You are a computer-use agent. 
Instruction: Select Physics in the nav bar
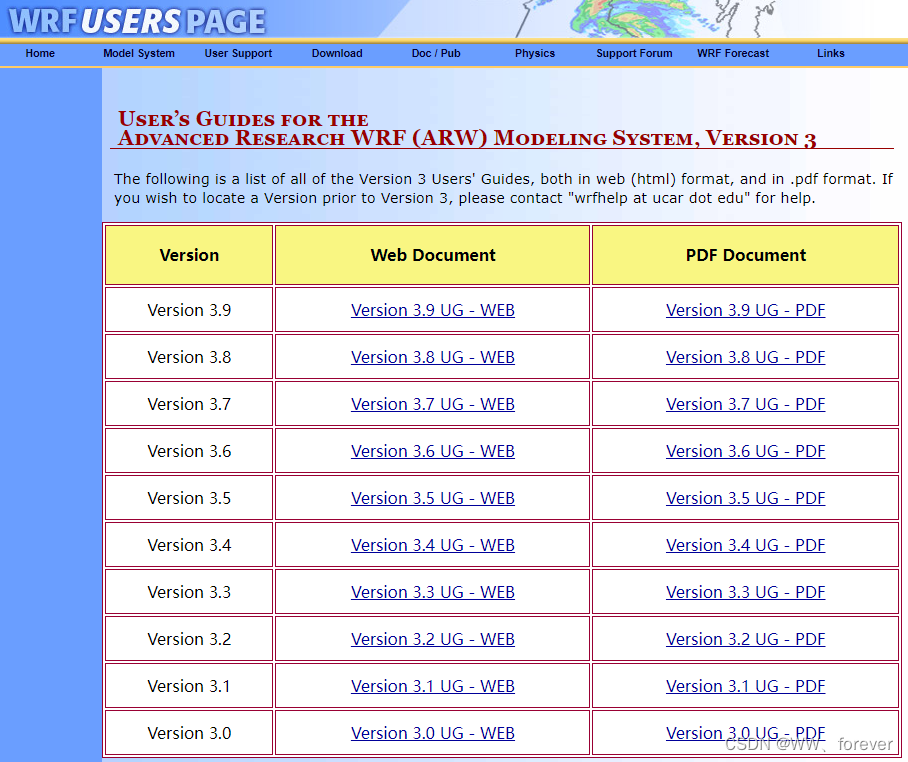click(x=535, y=53)
